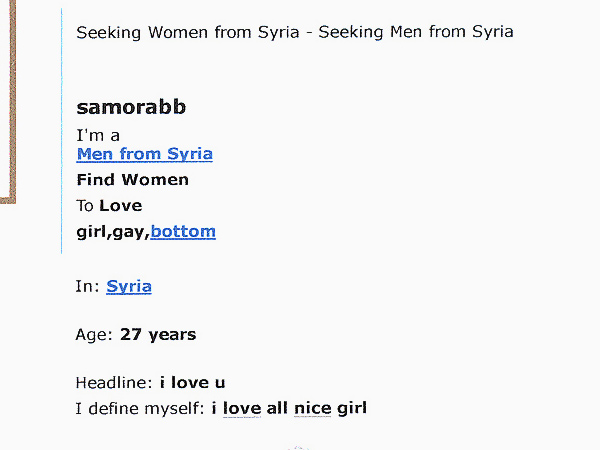This screenshot has height=450, width=600.
Task: Click the "I'm a" label
Action: [98, 135]
